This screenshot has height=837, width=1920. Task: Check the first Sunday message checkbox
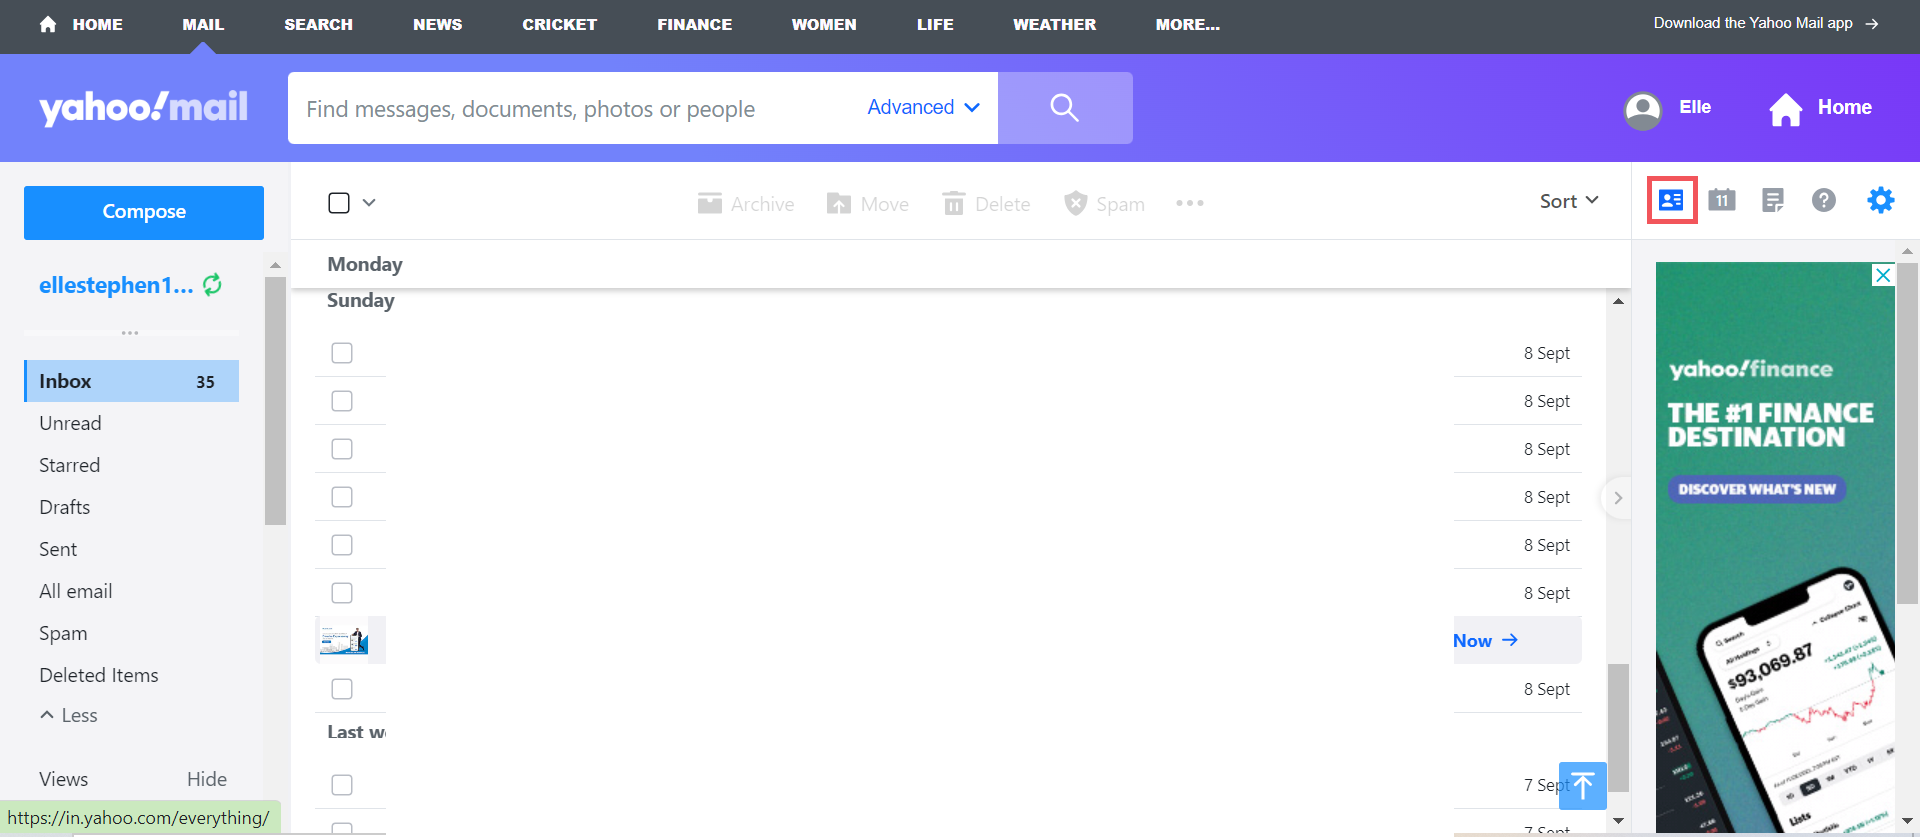342,353
